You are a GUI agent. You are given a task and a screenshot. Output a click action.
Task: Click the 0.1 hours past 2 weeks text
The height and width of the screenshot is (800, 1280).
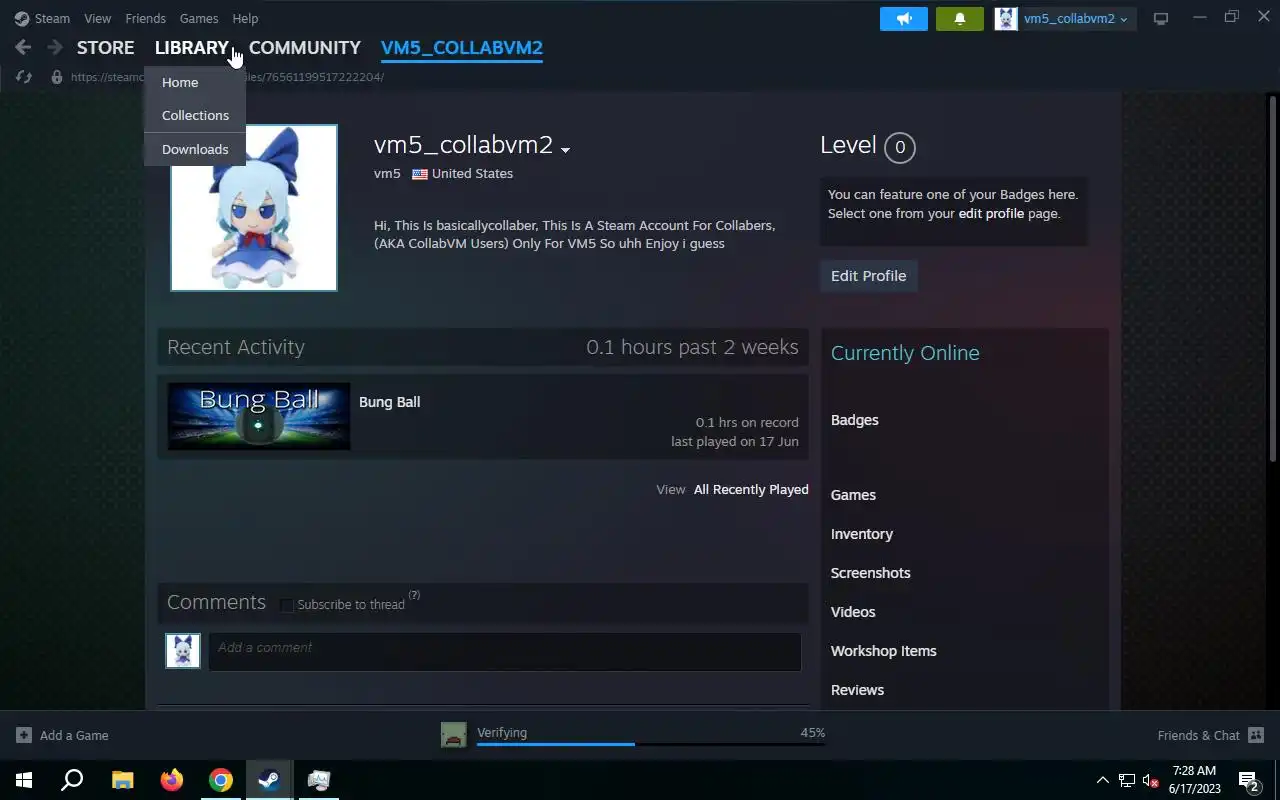click(x=692, y=347)
